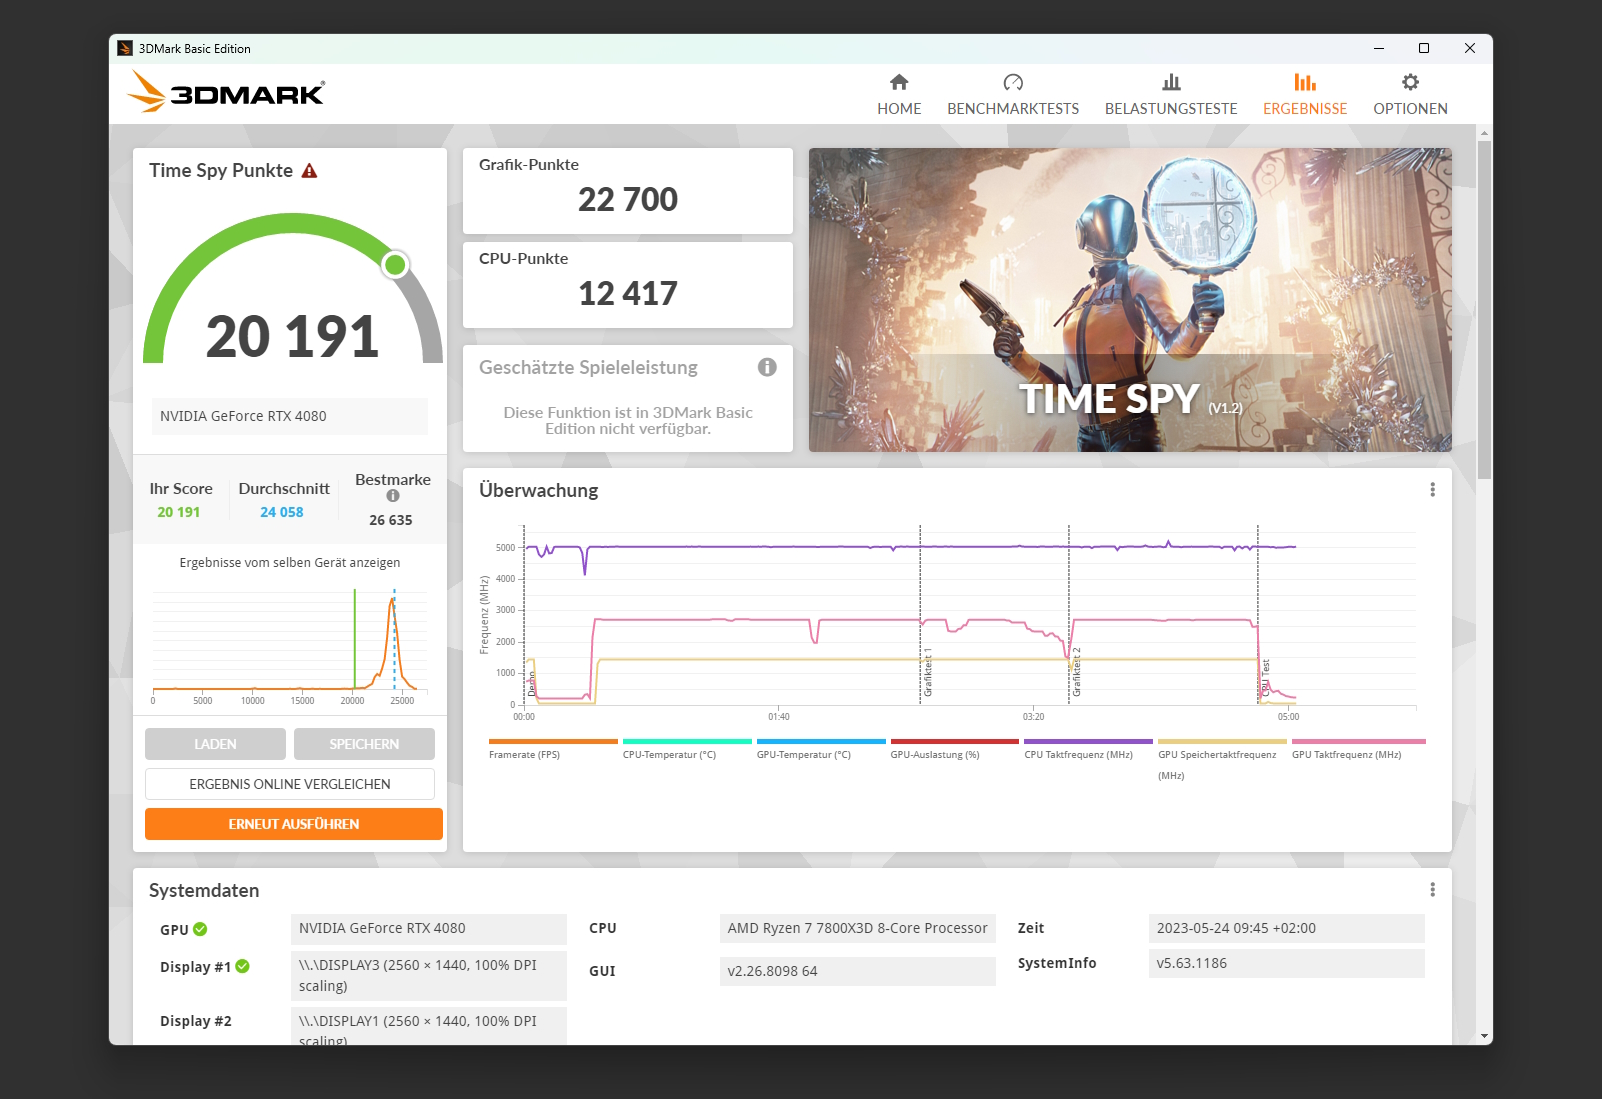The image size is (1602, 1099).
Task: Click the score distribution chart
Action: 290,645
